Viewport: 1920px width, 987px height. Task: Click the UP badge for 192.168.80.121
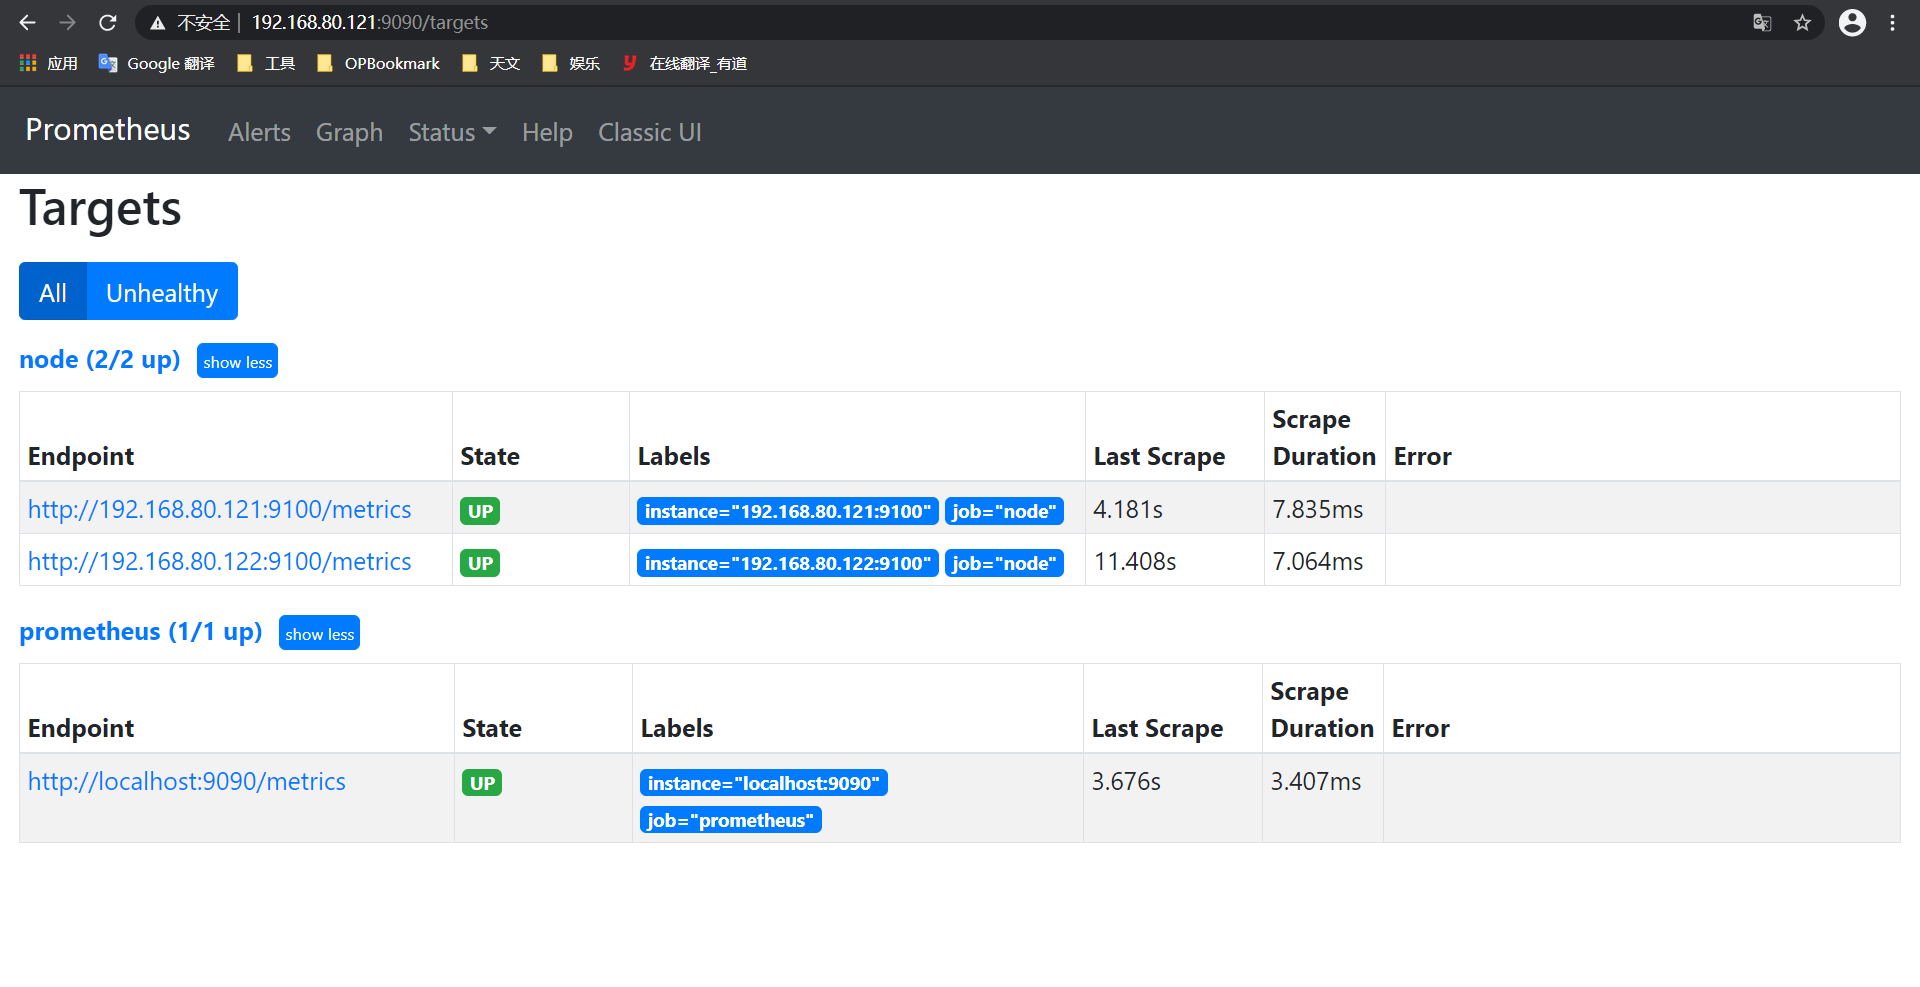(x=480, y=511)
